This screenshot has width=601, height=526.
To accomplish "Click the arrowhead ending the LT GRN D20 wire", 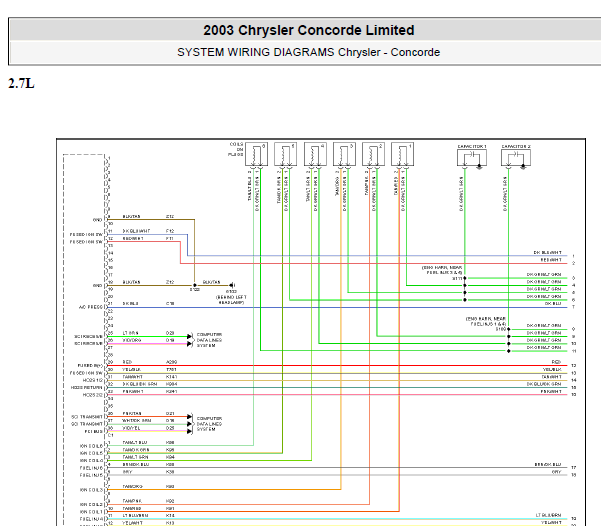I will pyautogui.click(x=189, y=337).
